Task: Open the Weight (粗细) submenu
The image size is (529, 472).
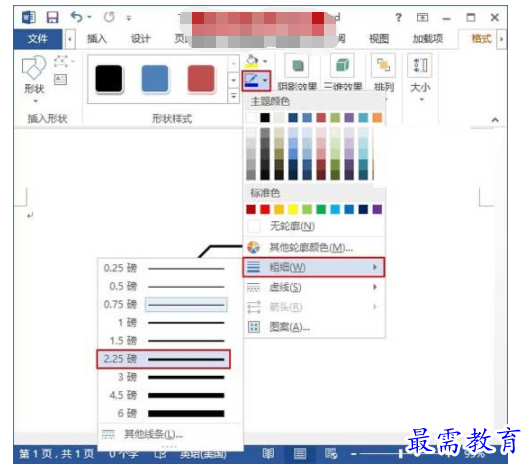Action: pyautogui.click(x=314, y=268)
